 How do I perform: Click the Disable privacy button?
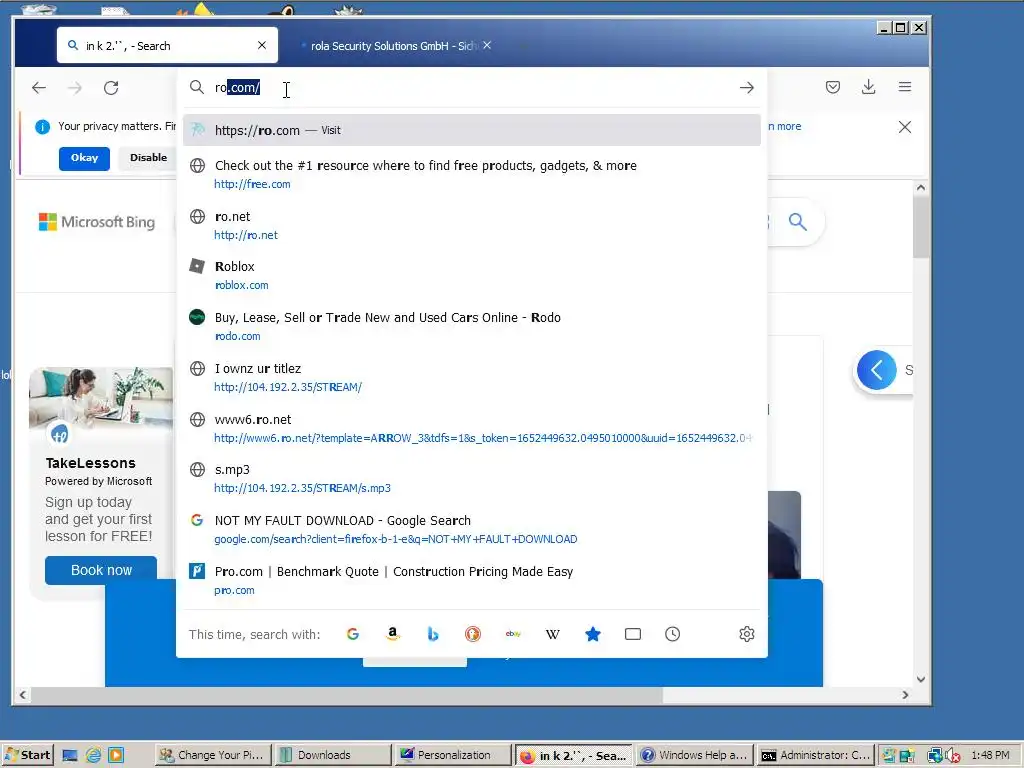point(148,158)
